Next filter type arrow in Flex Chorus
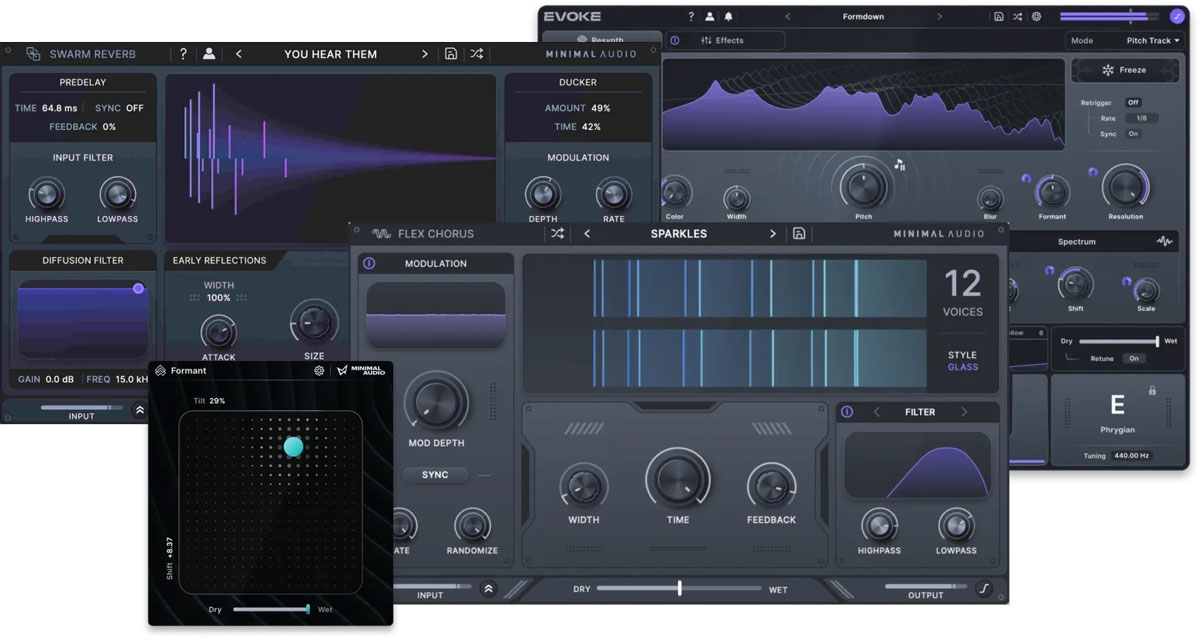Viewport: 1200px width, 638px height. click(x=964, y=412)
